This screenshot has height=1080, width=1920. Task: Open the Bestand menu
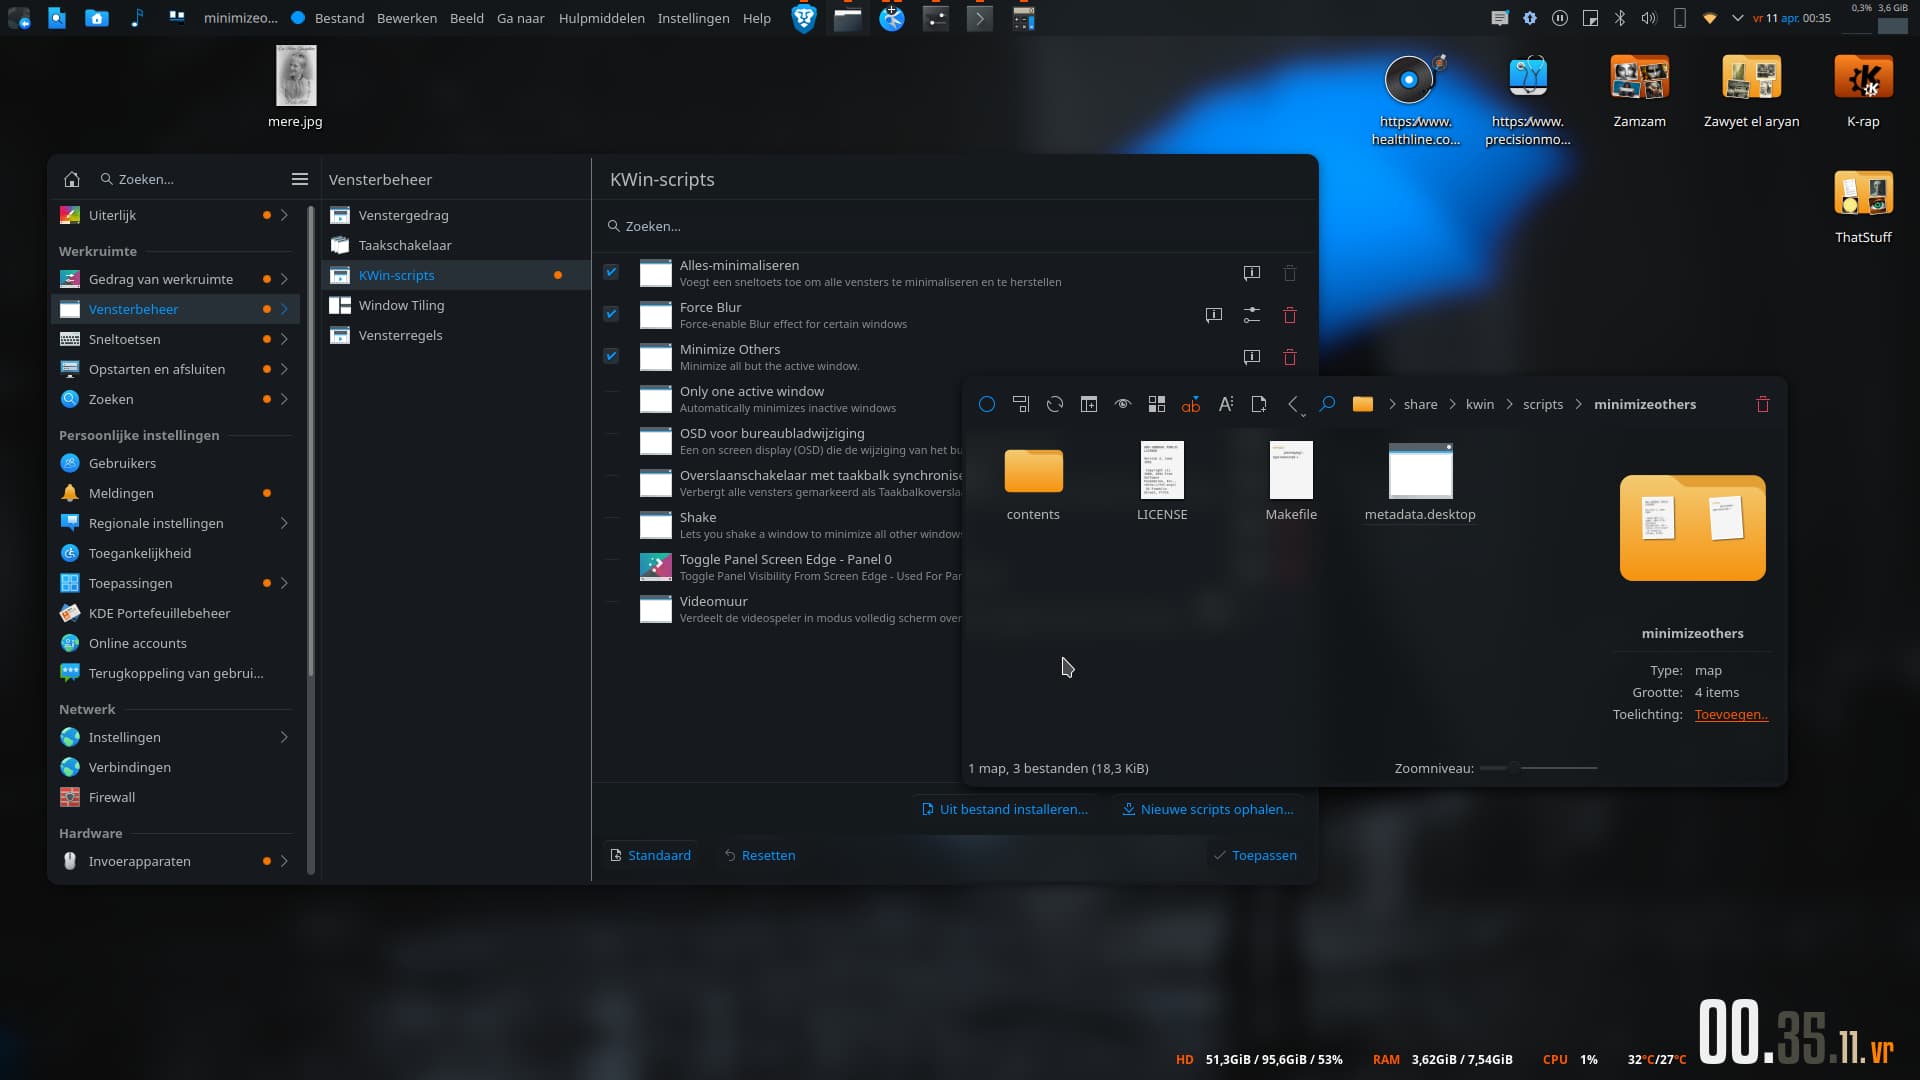[x=339, y=18]
